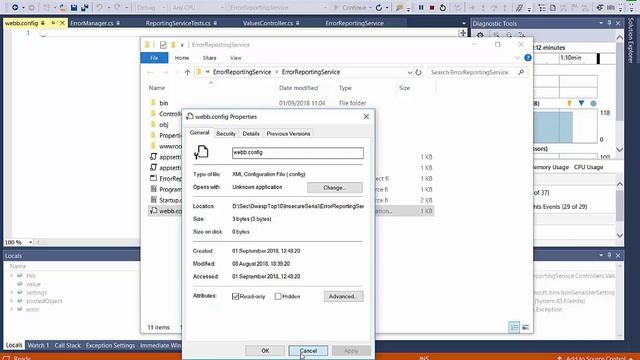
Task: Select the obj folder in Explorer
Action: 164,125
